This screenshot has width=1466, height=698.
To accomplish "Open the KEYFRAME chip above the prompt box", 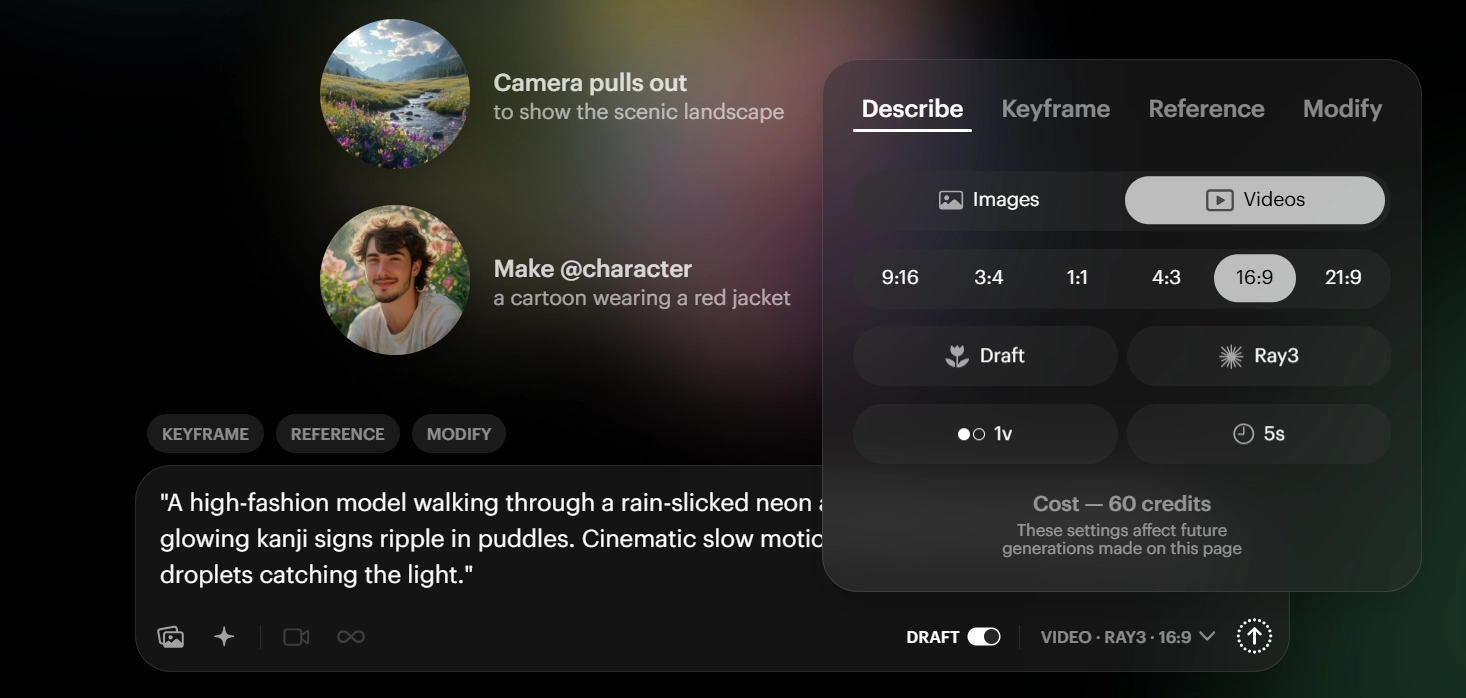I will (x=205, y=433).
